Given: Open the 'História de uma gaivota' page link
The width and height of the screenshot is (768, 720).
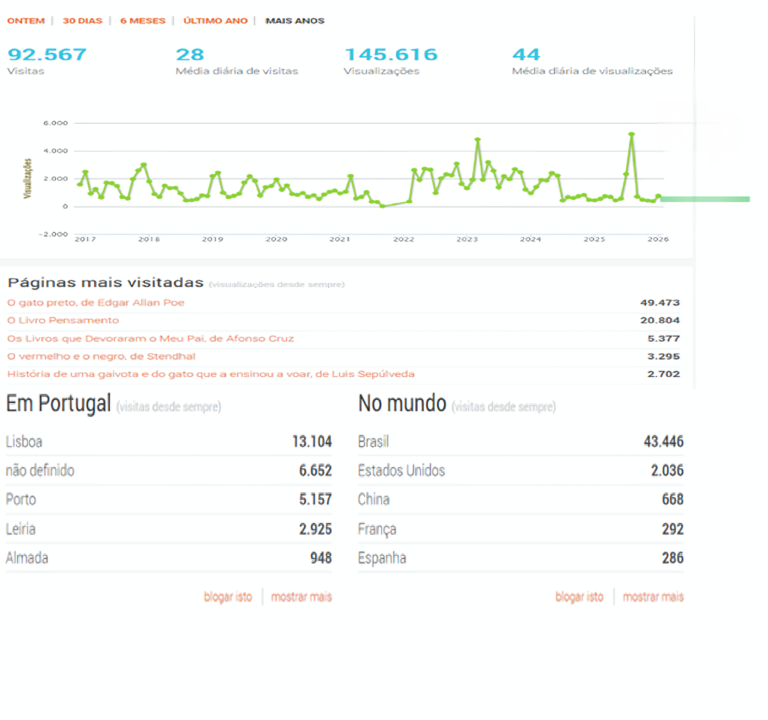Looking at the screenshot, I should 210,374.
